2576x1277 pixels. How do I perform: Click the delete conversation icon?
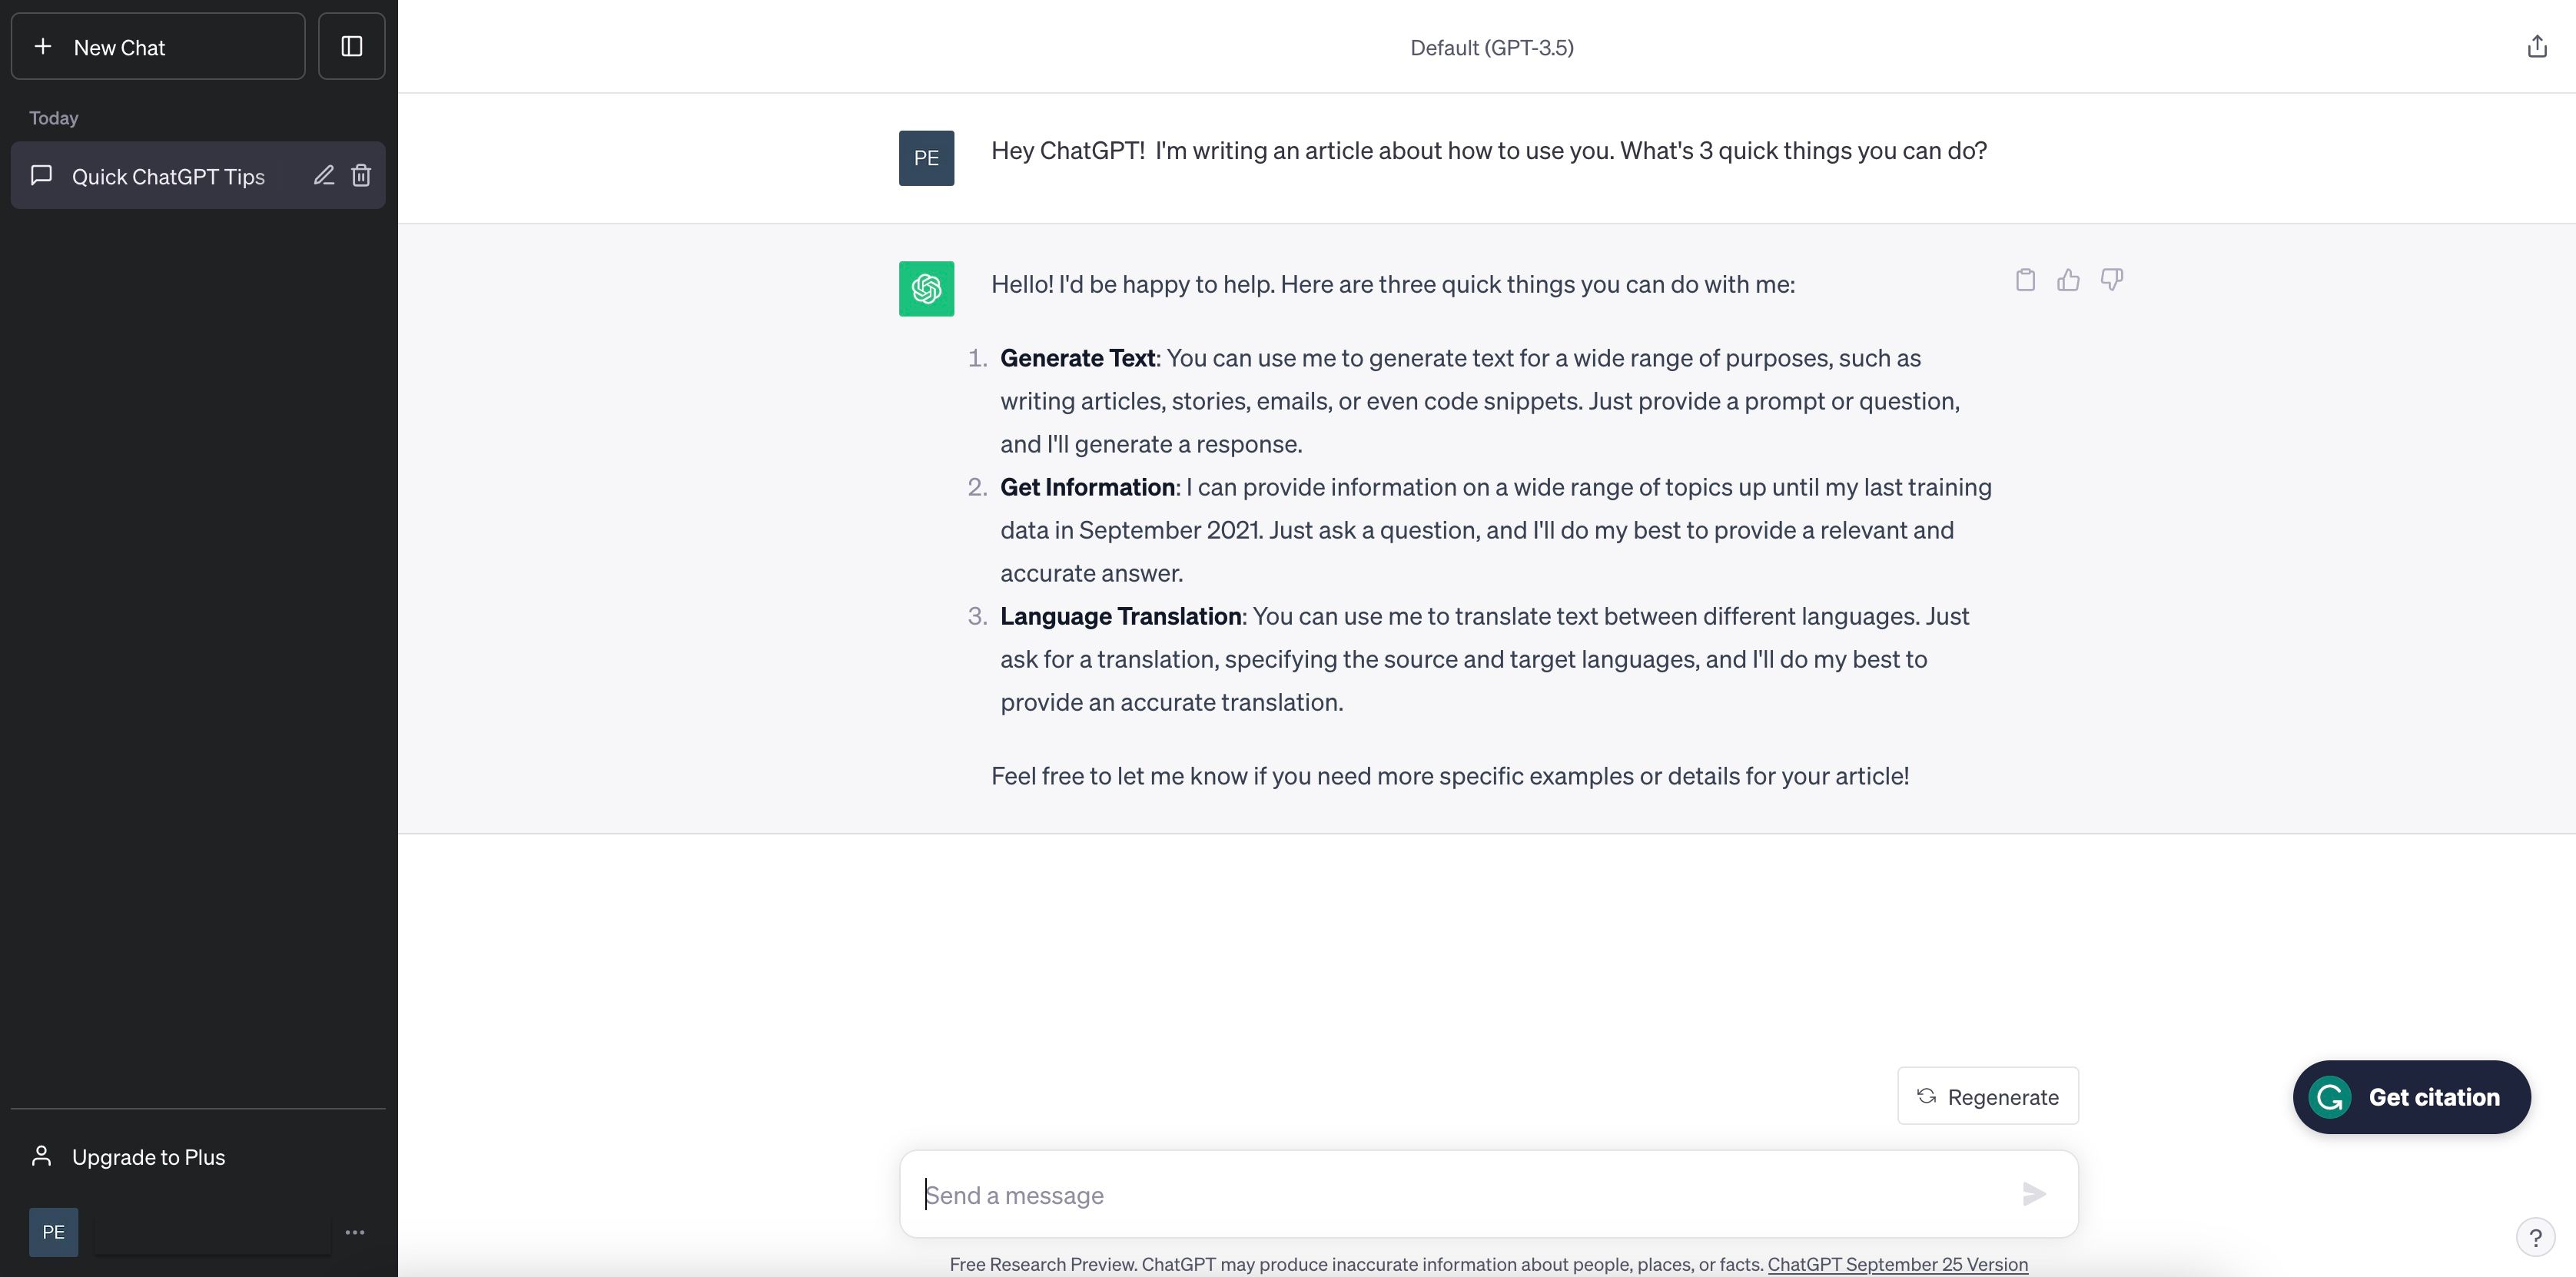360,174
